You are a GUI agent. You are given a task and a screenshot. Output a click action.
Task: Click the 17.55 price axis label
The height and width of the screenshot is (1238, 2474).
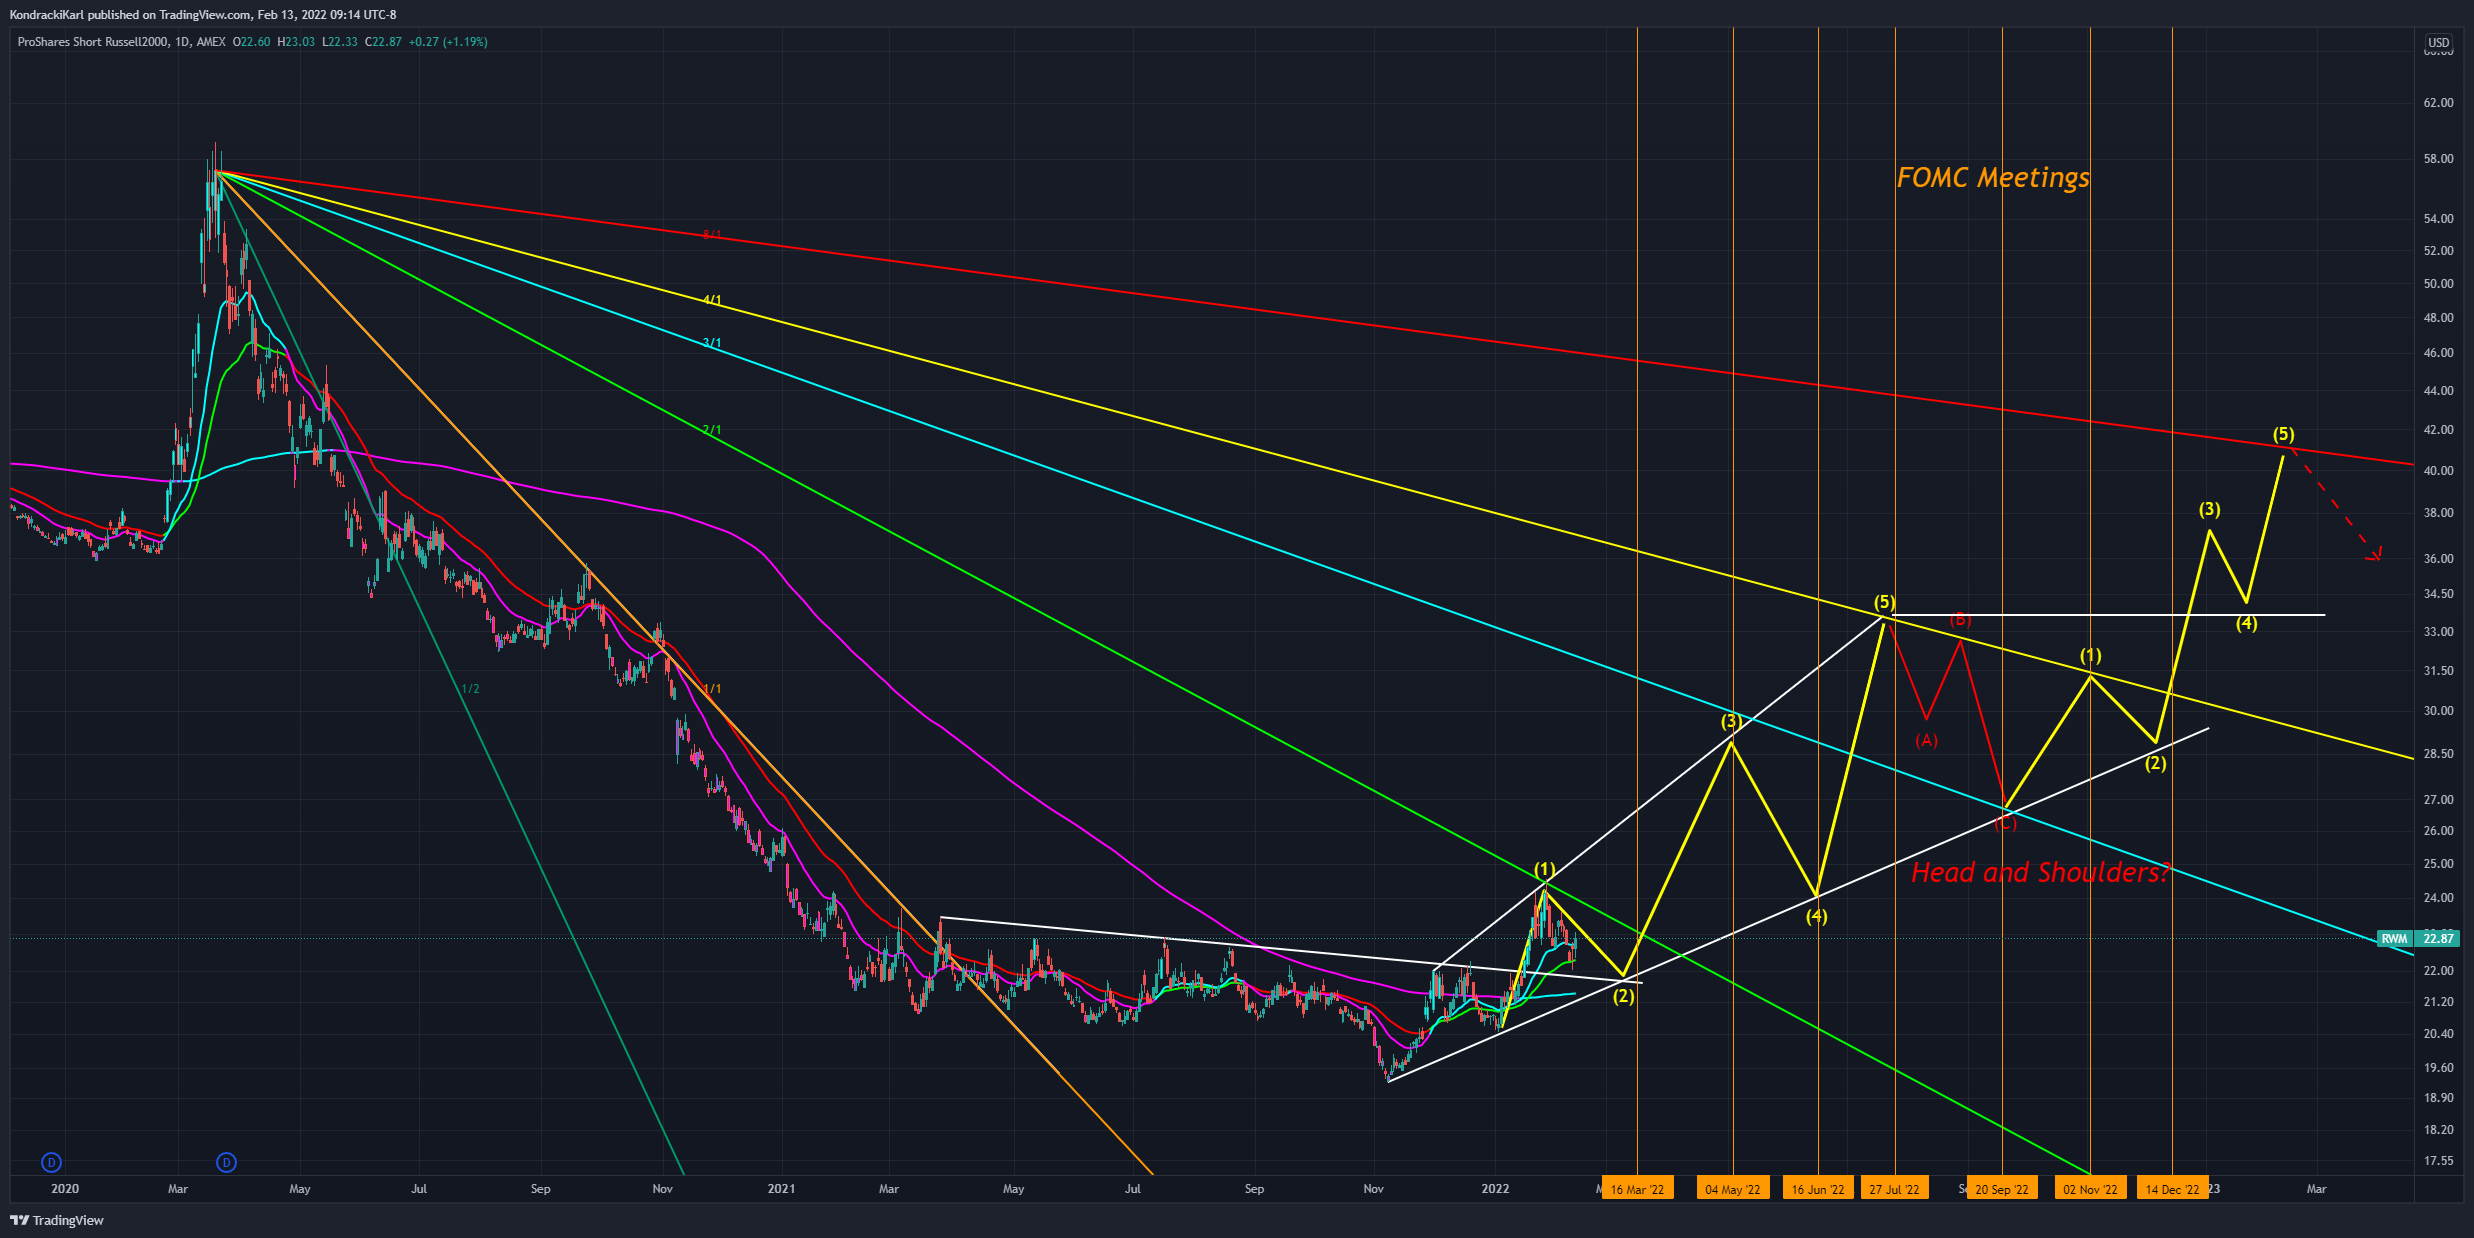pos(2439,1161)
